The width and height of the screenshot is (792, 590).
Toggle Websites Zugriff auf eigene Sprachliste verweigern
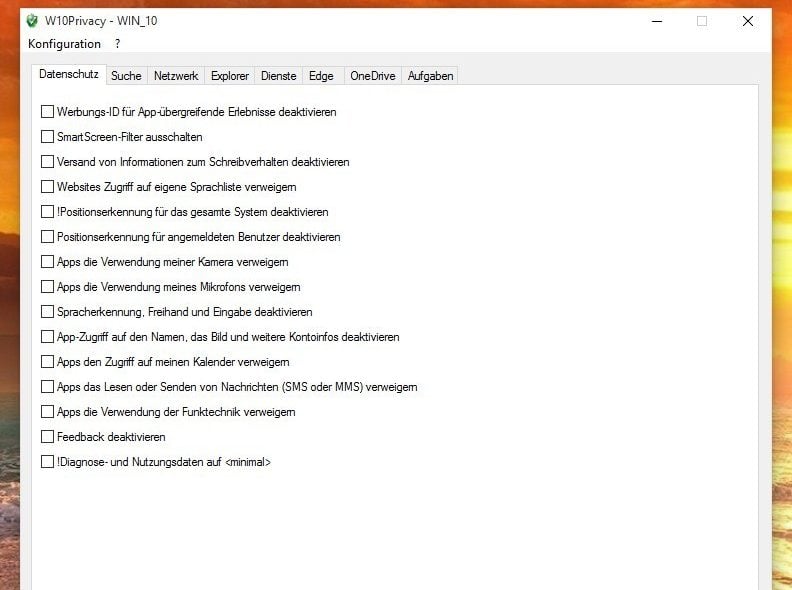pos(47,186)
